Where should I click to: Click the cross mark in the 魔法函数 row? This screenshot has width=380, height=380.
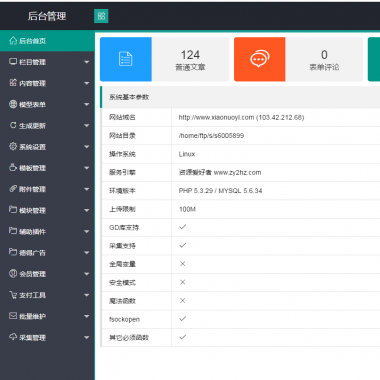pyautogui.click(x=183, y=300)
